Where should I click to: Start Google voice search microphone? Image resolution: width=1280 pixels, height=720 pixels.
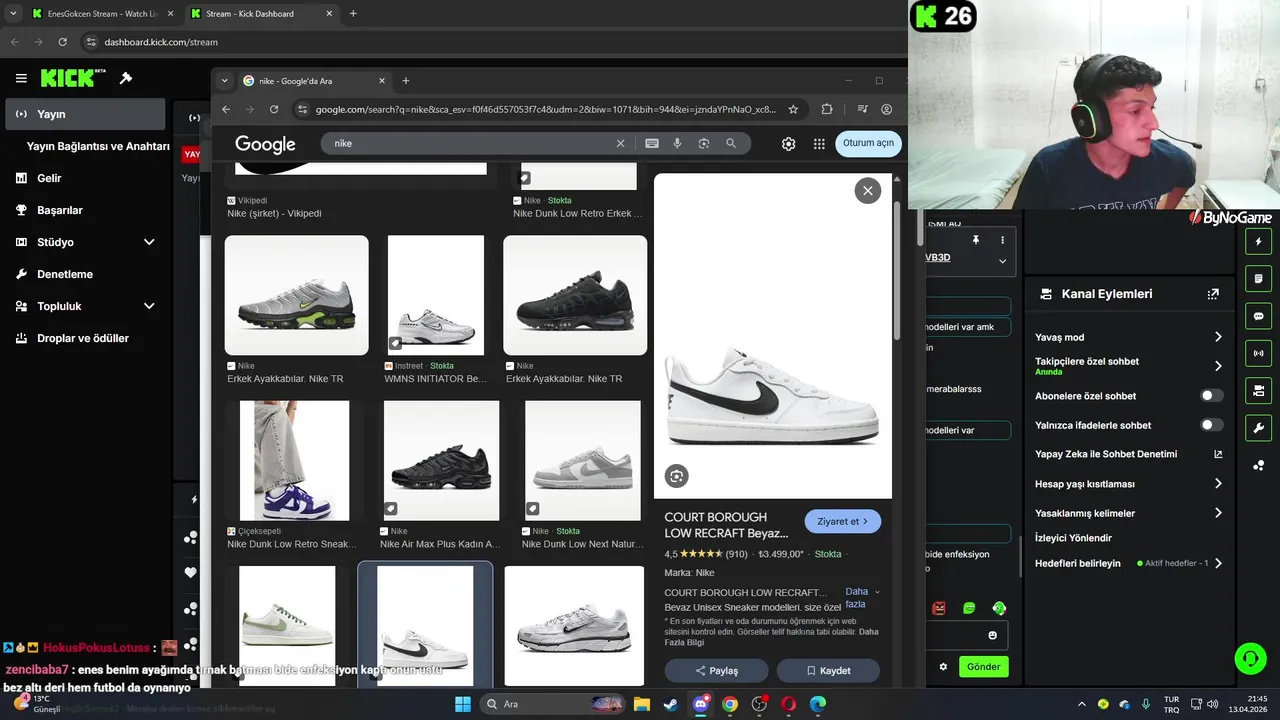677,143
